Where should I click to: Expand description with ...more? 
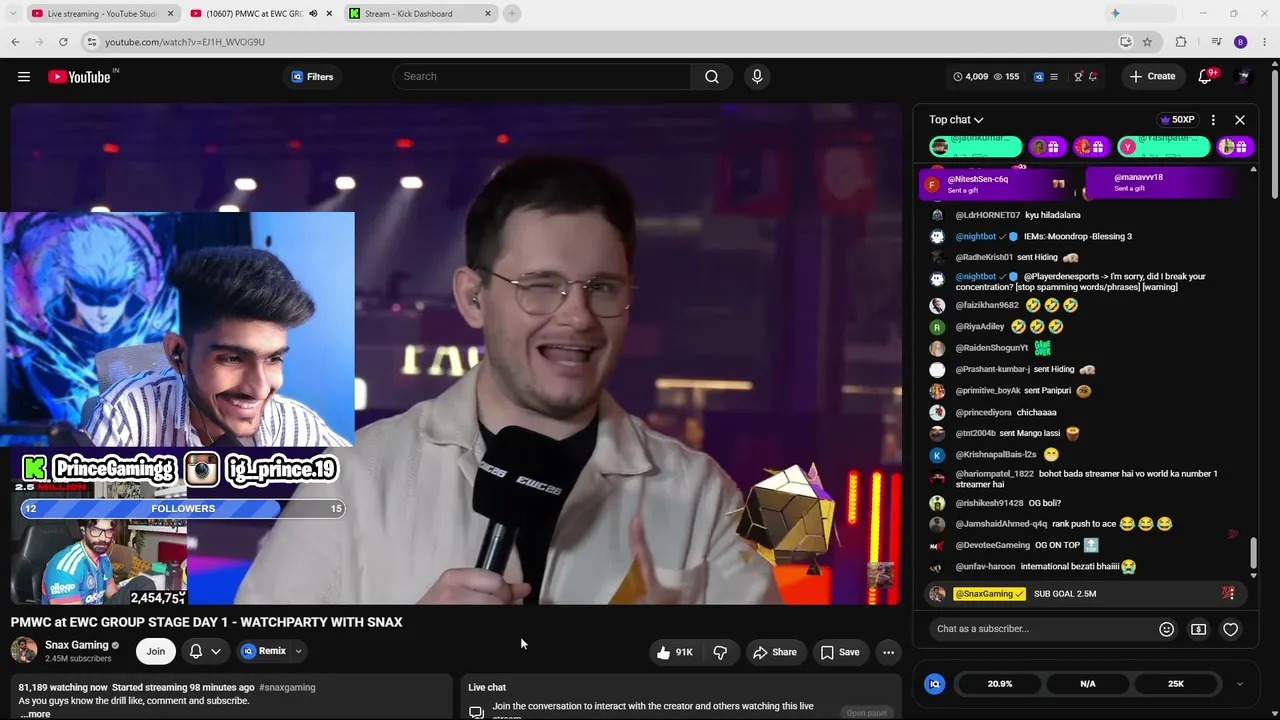tap(36, 714)
